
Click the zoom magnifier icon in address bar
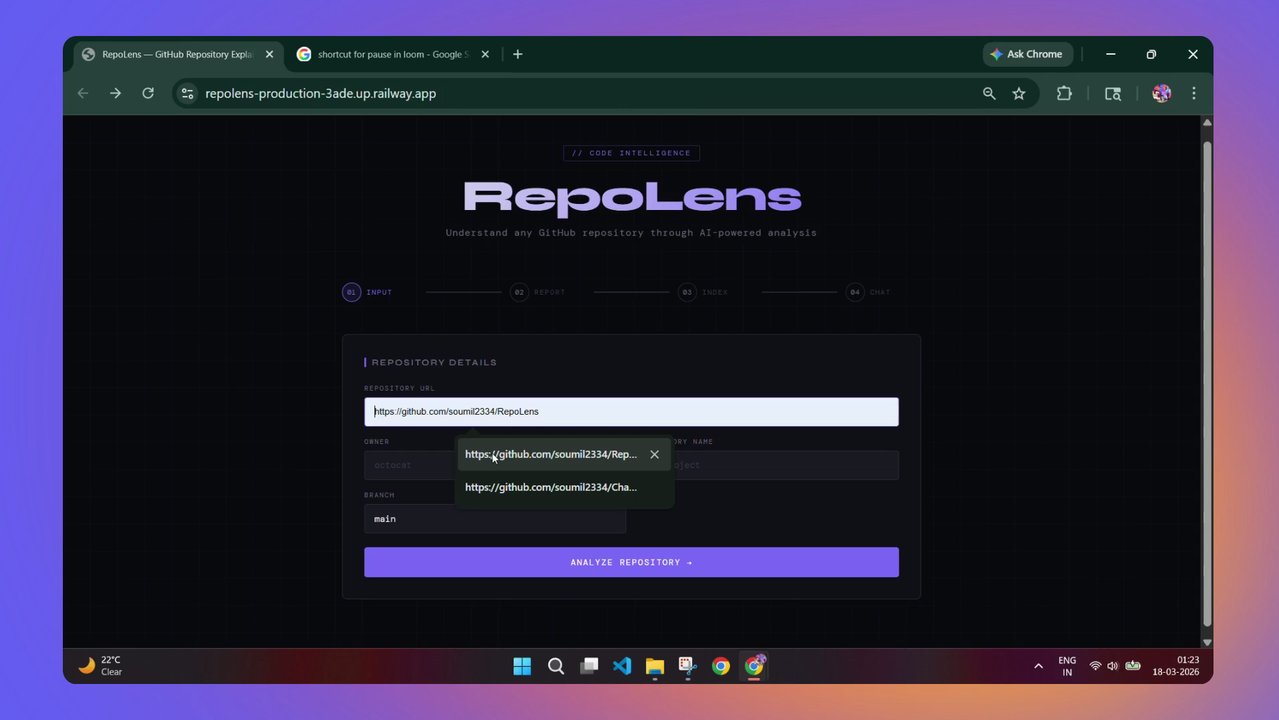tap(989, 93)
